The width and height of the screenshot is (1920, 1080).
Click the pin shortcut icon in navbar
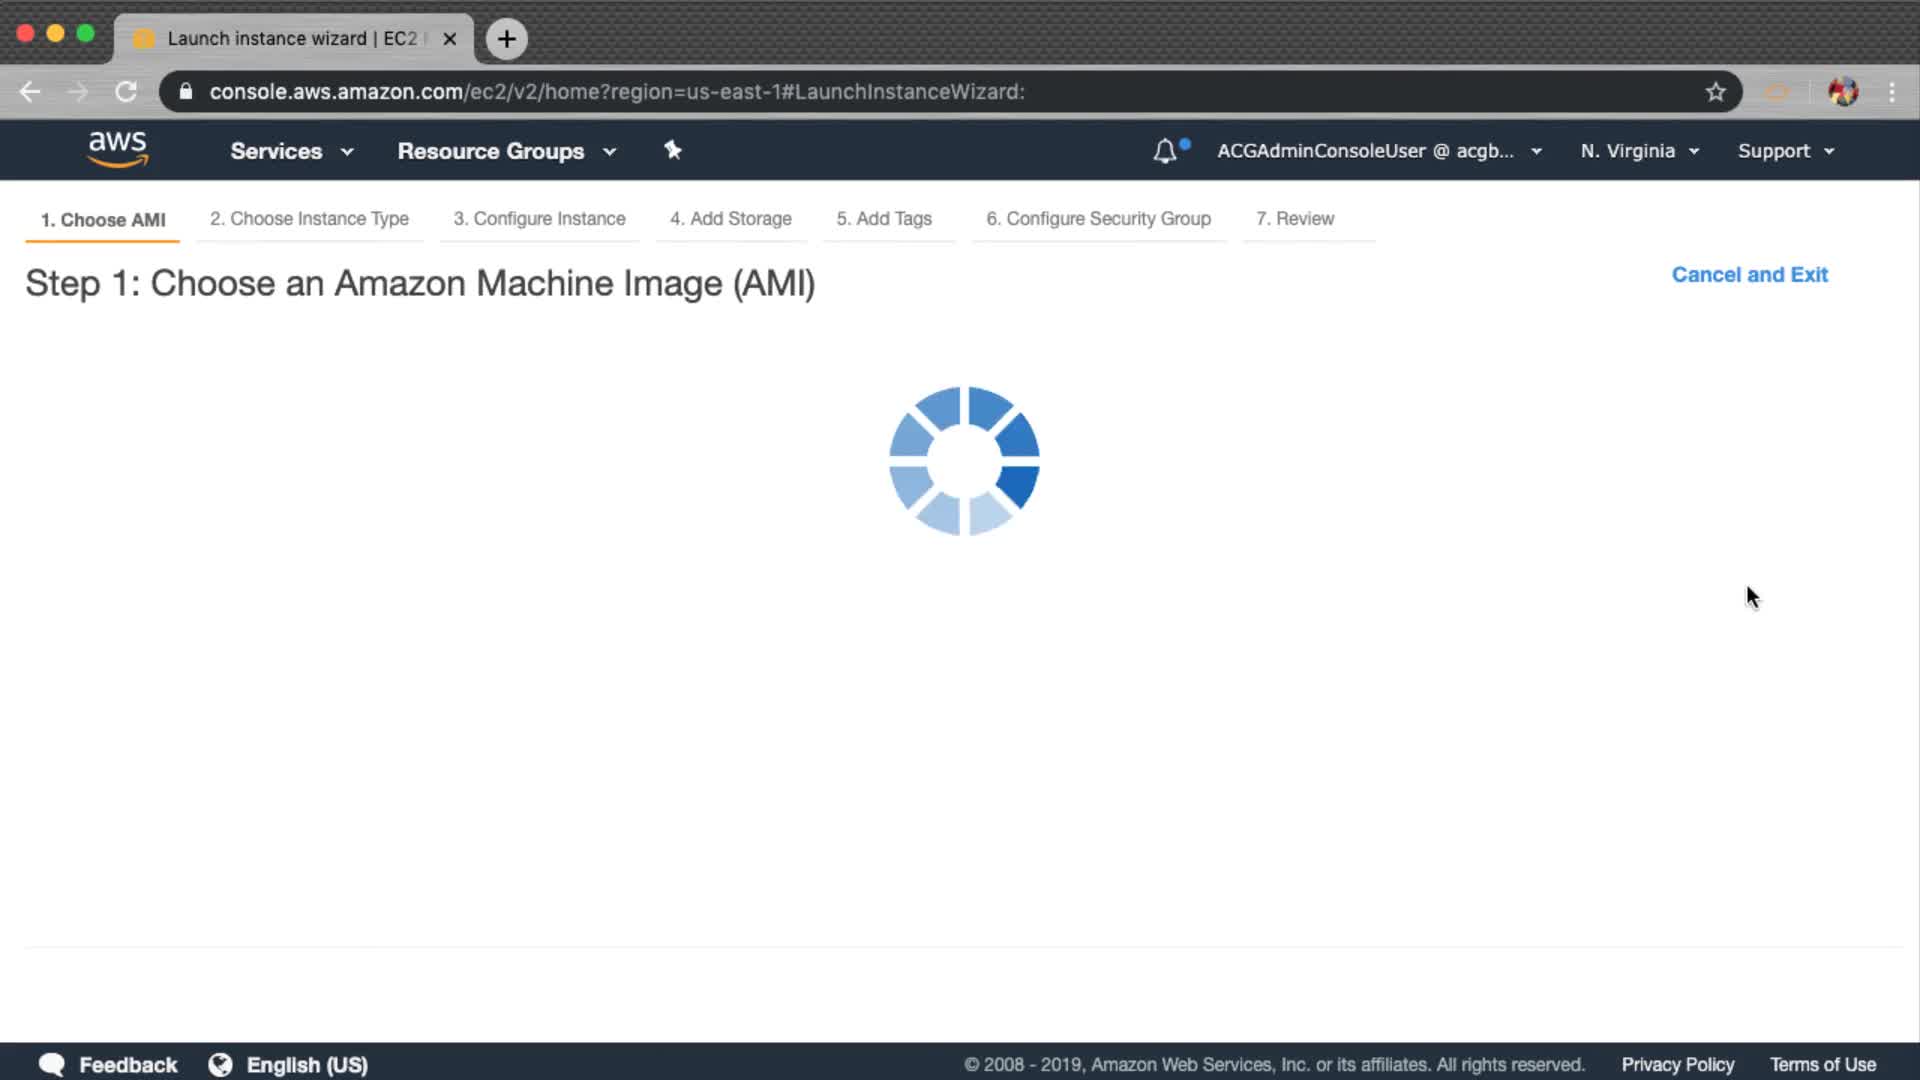673,150
